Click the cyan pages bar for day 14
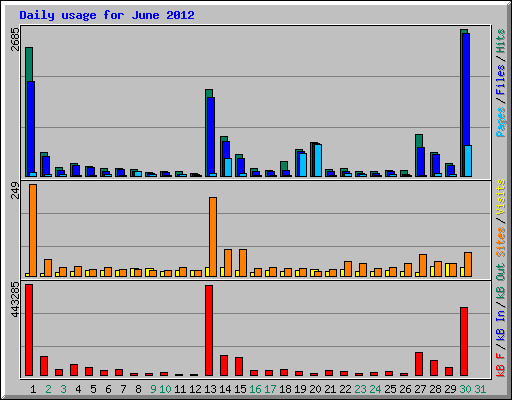The image size is (512, 400). (228, 167)
